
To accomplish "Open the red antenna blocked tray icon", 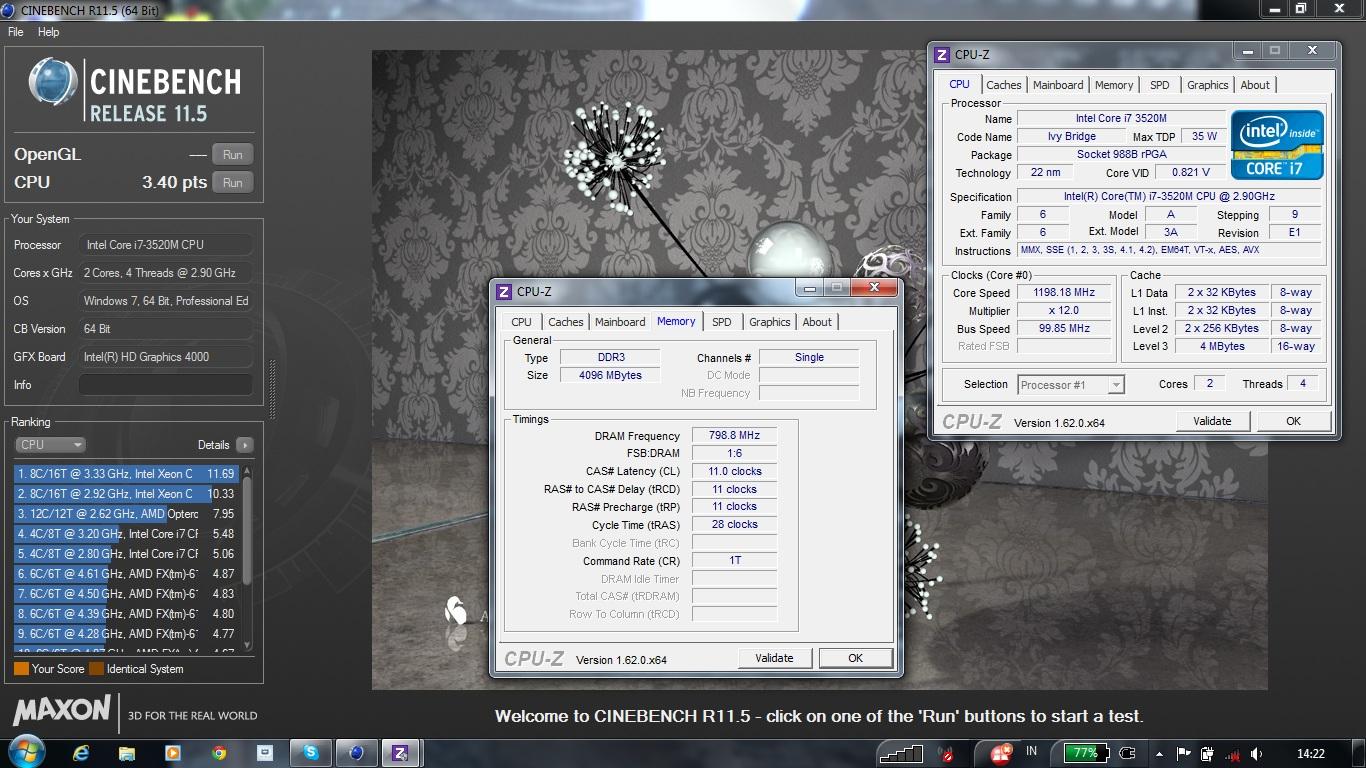I will coord(945,753).
